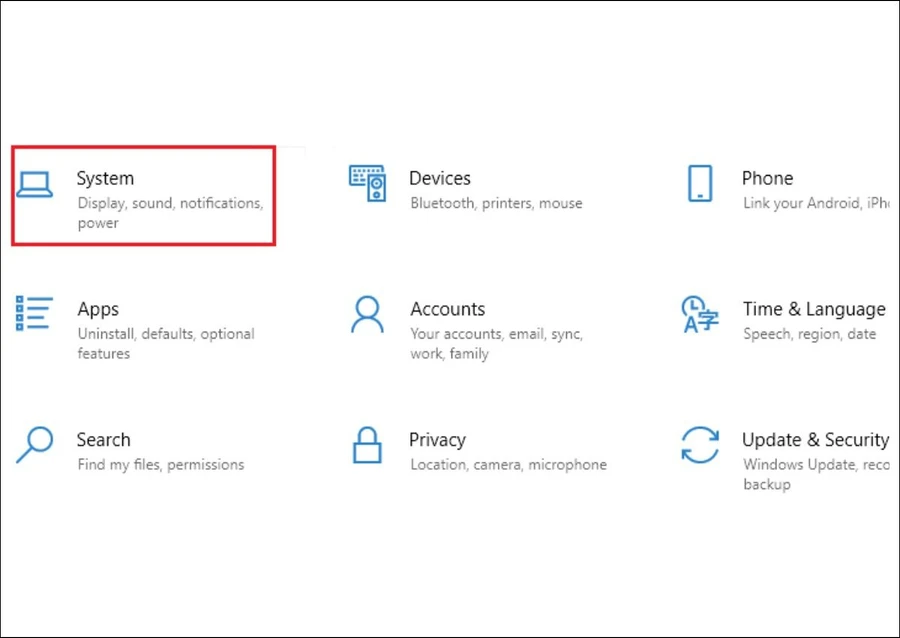900x638 pixels.
Task: Click 'Location, camera, microphone' description
Action: [509, 465]
